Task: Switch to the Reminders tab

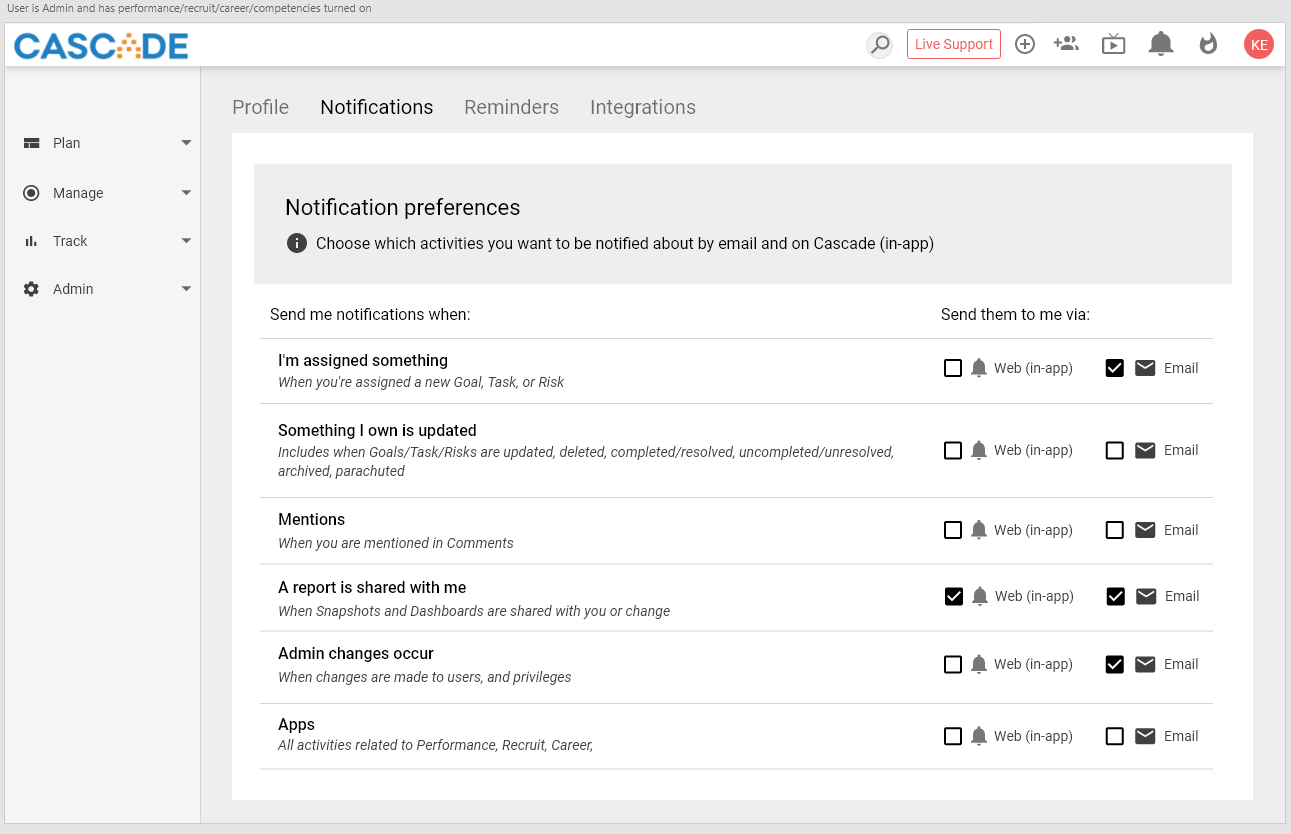Action: point(511,107)
